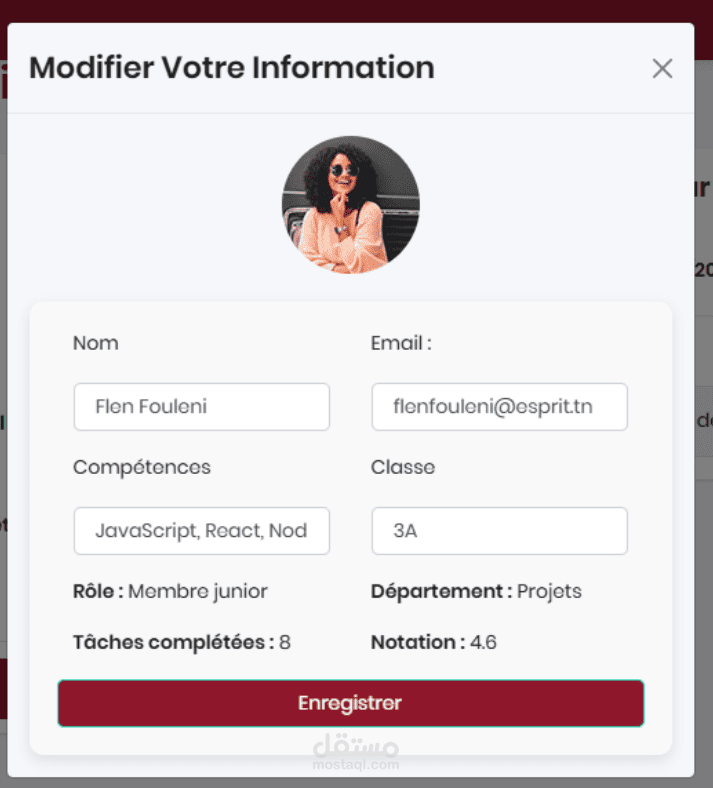Click the "Nom" field label
Screen dimensions: 713x788
[96, 343]
